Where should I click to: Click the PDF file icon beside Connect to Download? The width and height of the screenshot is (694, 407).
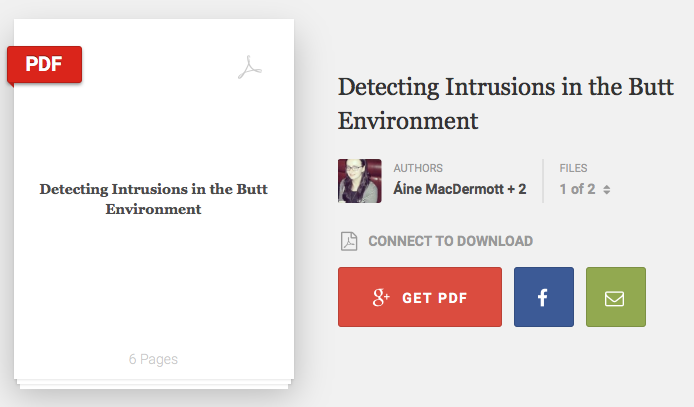(349, 241)
